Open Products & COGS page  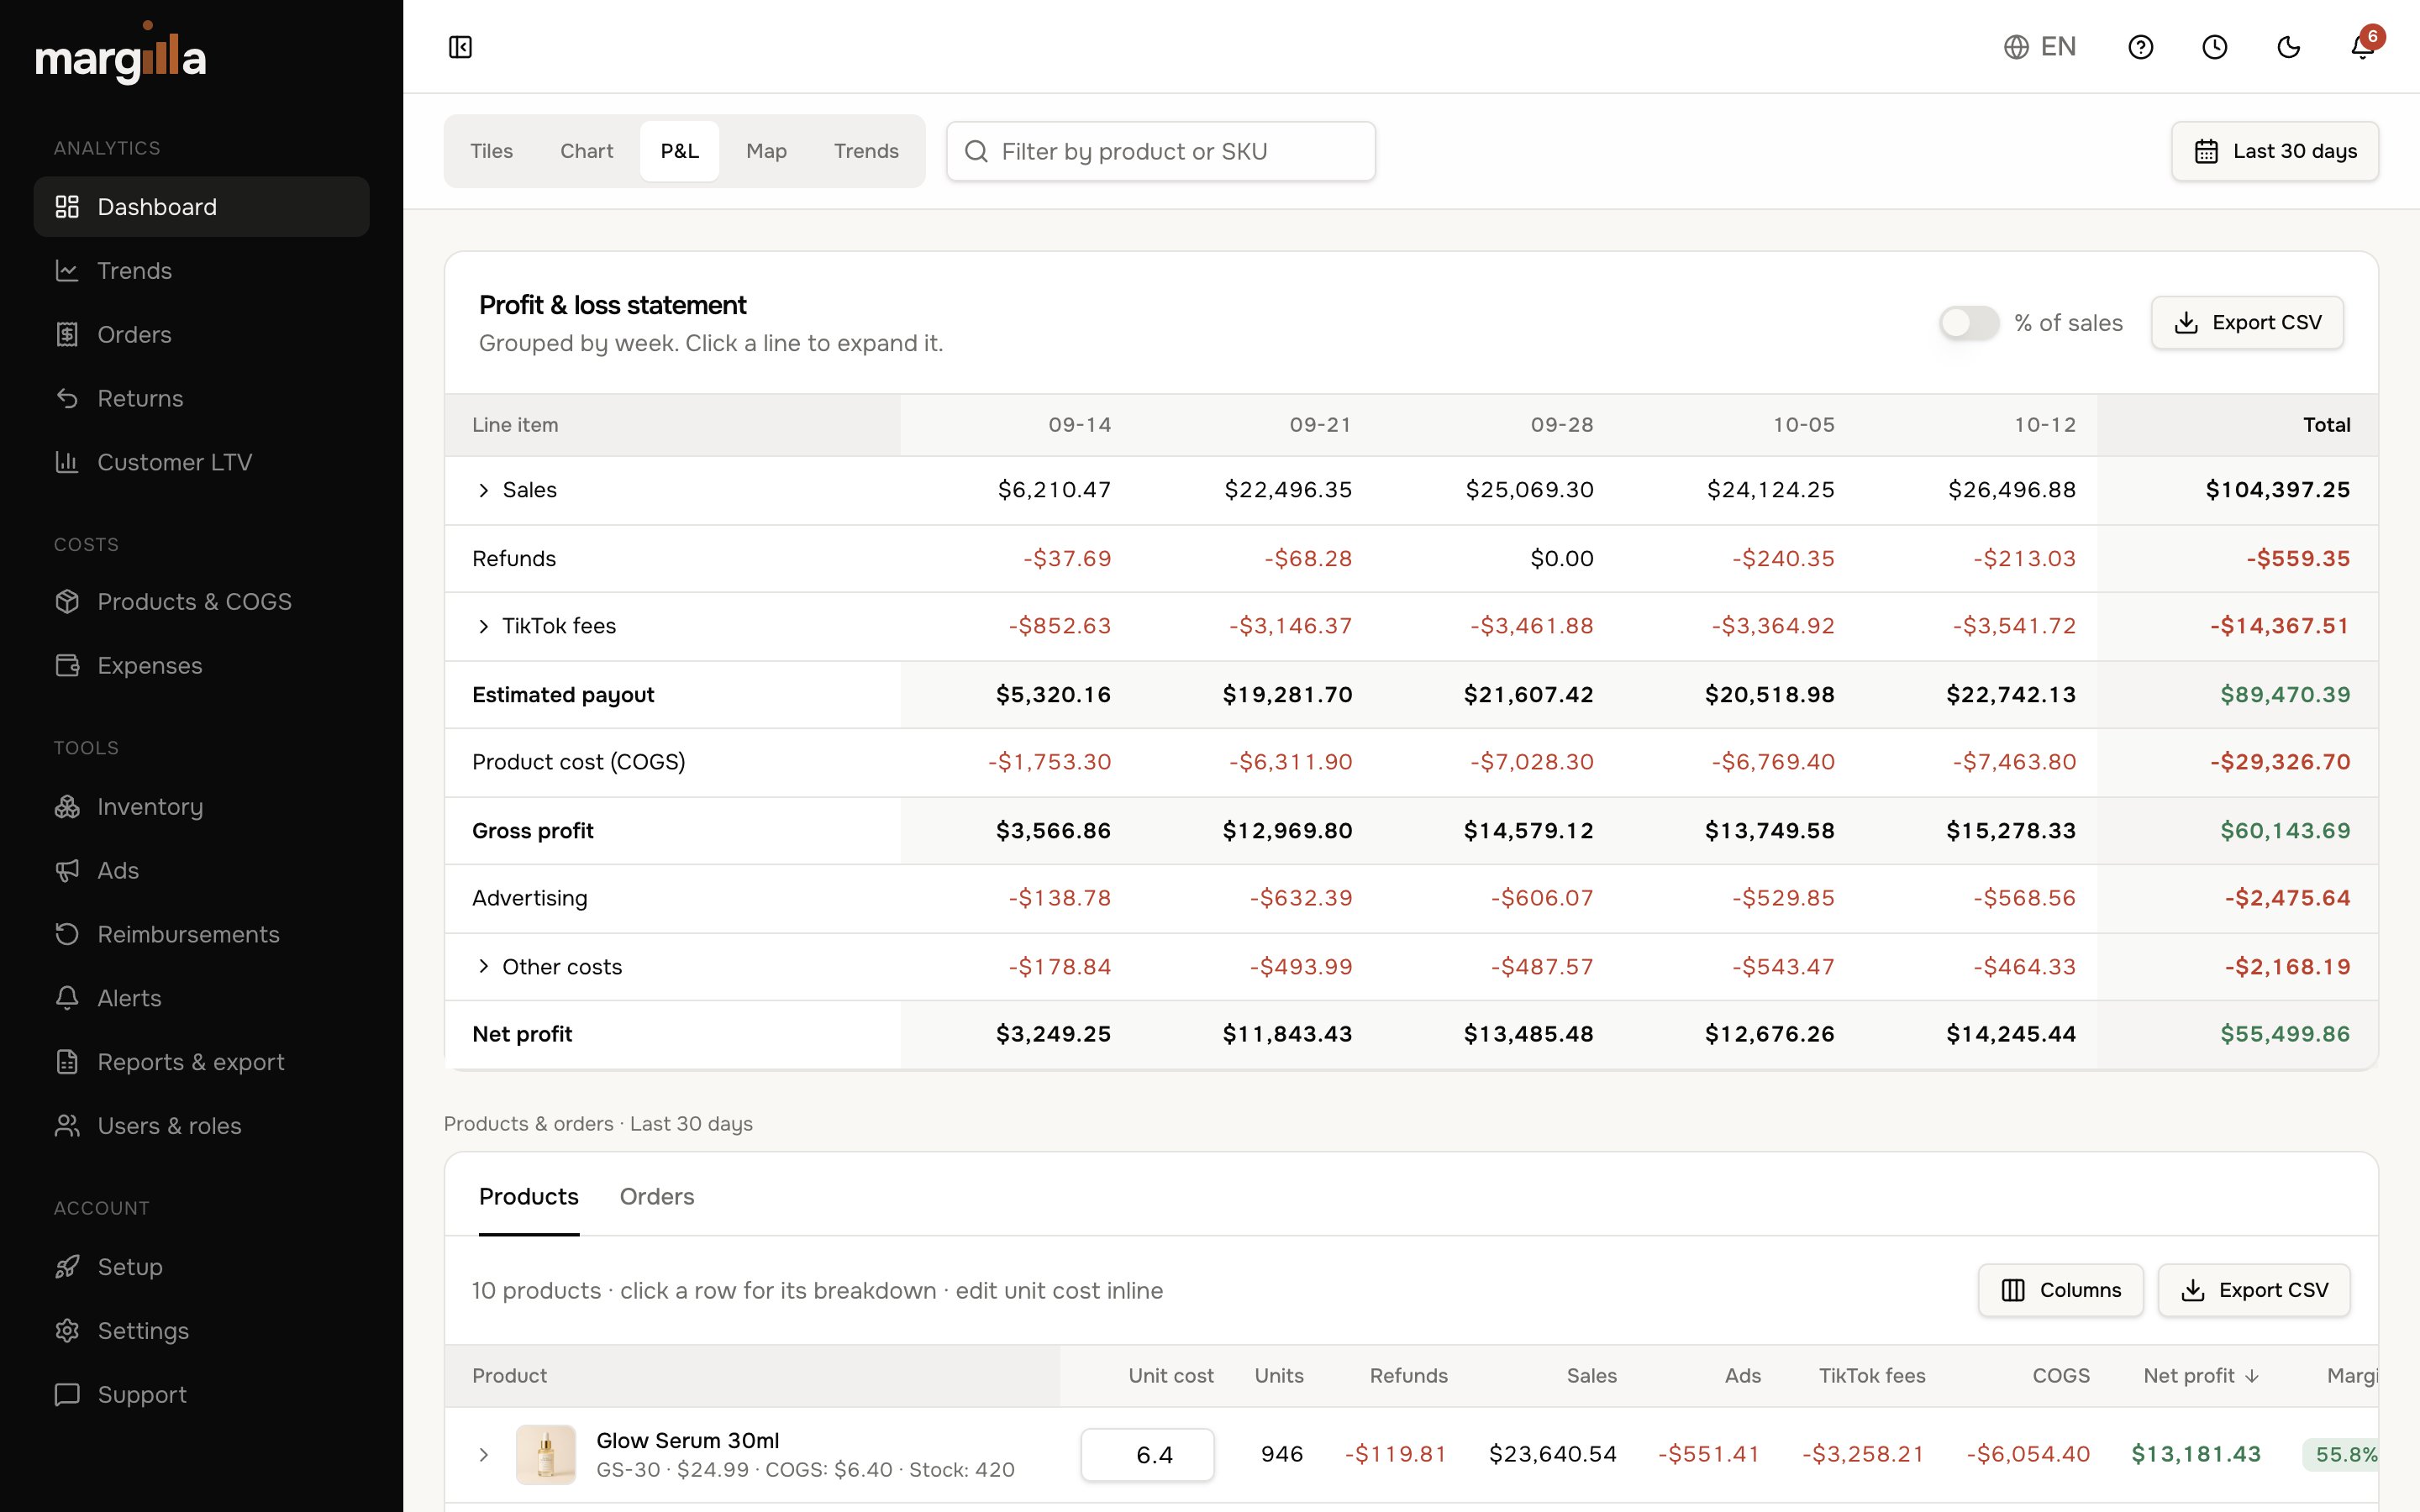201,602
